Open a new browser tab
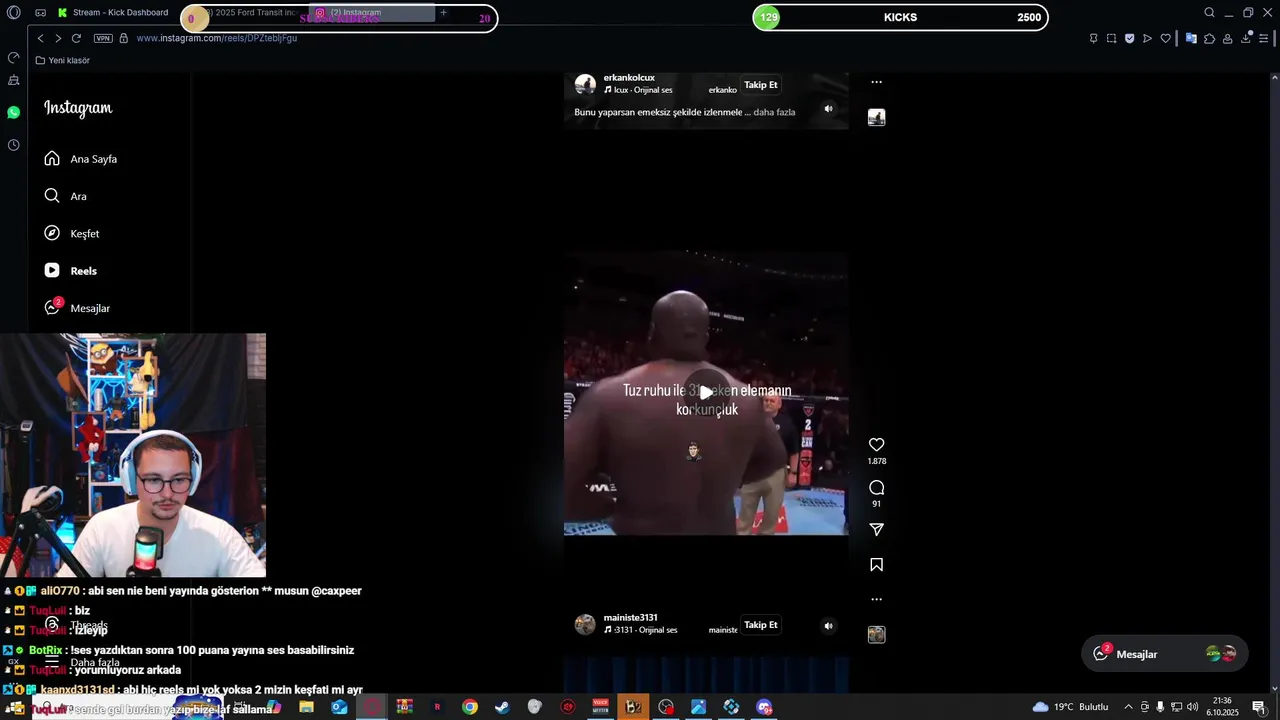 (443, 13)
